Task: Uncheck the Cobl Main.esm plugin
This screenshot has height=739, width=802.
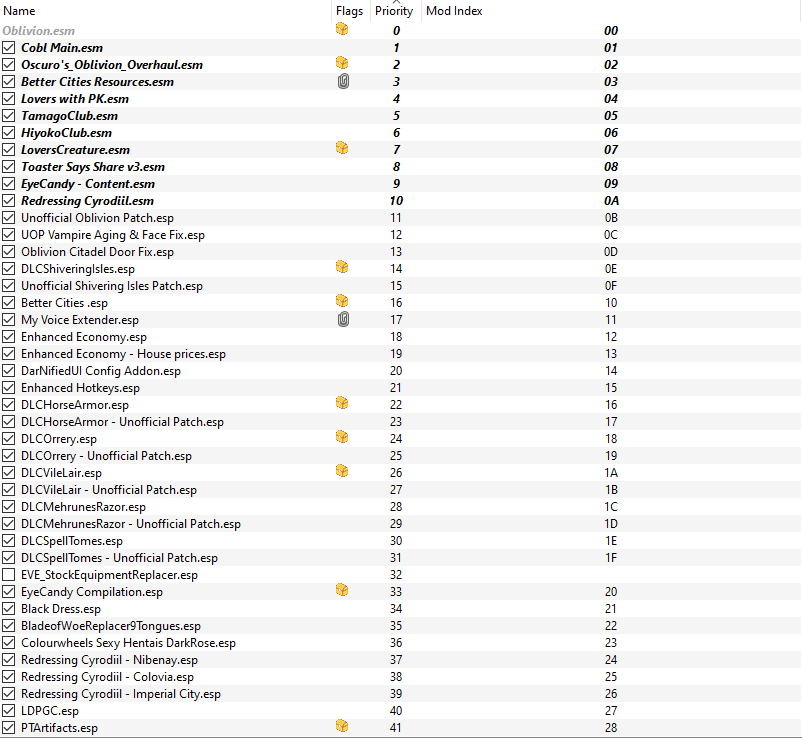Action: click(x=8, y=48)
